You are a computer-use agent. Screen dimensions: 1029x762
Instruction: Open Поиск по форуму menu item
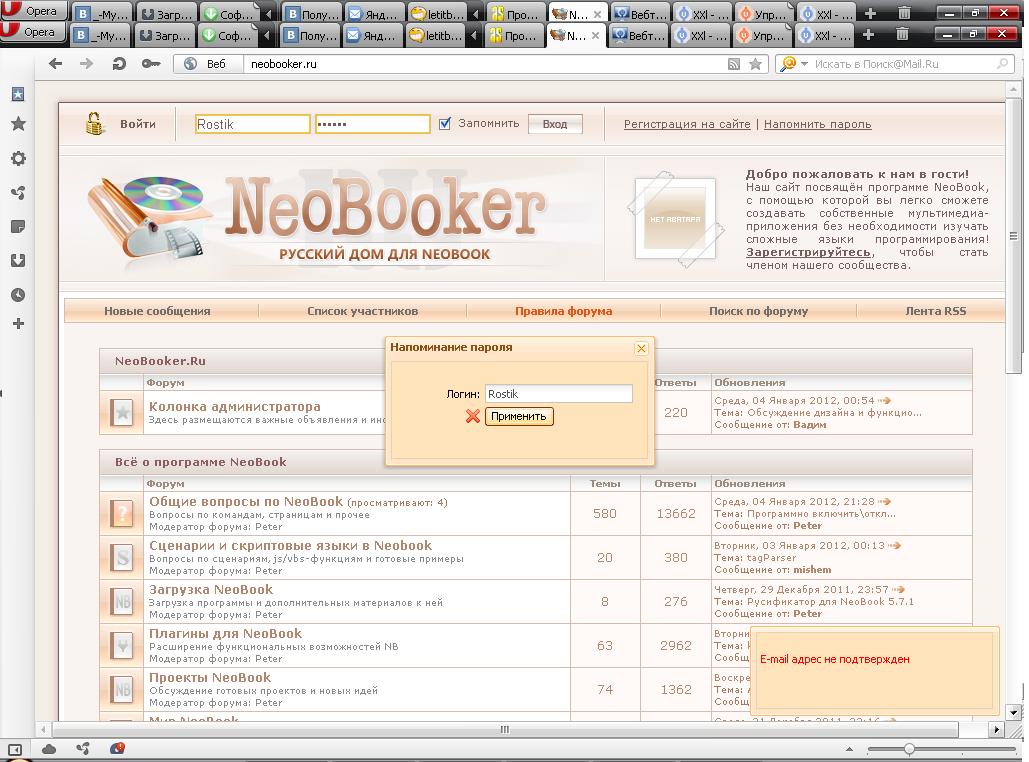click(x=759, y=311)
